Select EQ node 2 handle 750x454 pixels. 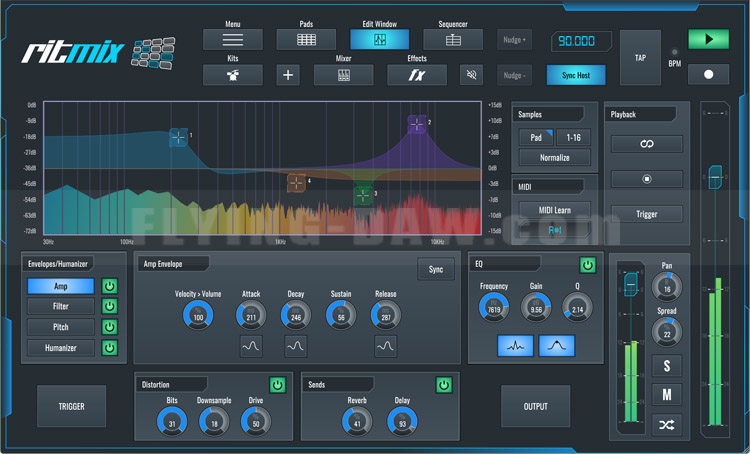(x=417, y=124)
